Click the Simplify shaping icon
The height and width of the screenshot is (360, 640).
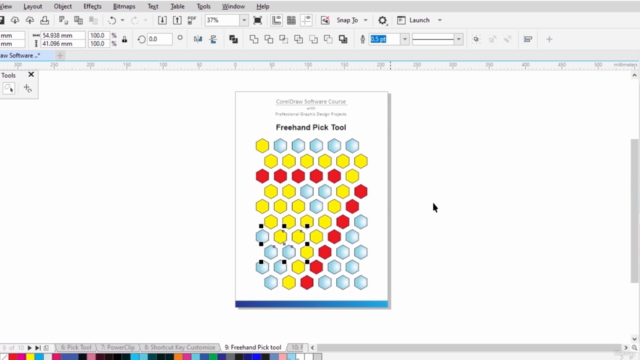pyautogui.click(x=298, y=39)
